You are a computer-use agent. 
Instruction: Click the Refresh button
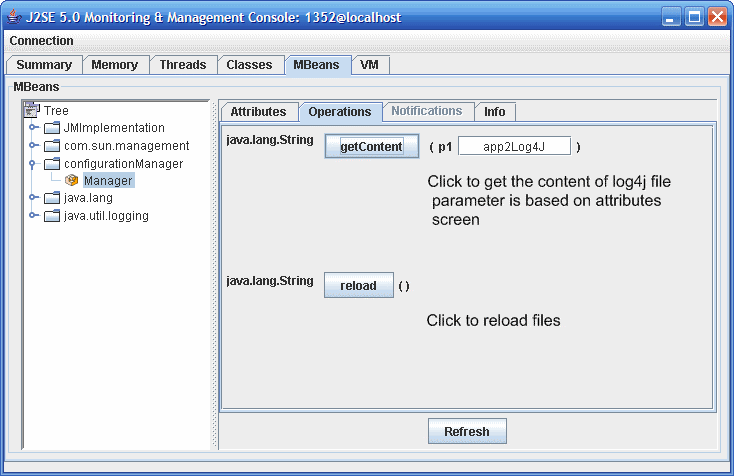467,432
